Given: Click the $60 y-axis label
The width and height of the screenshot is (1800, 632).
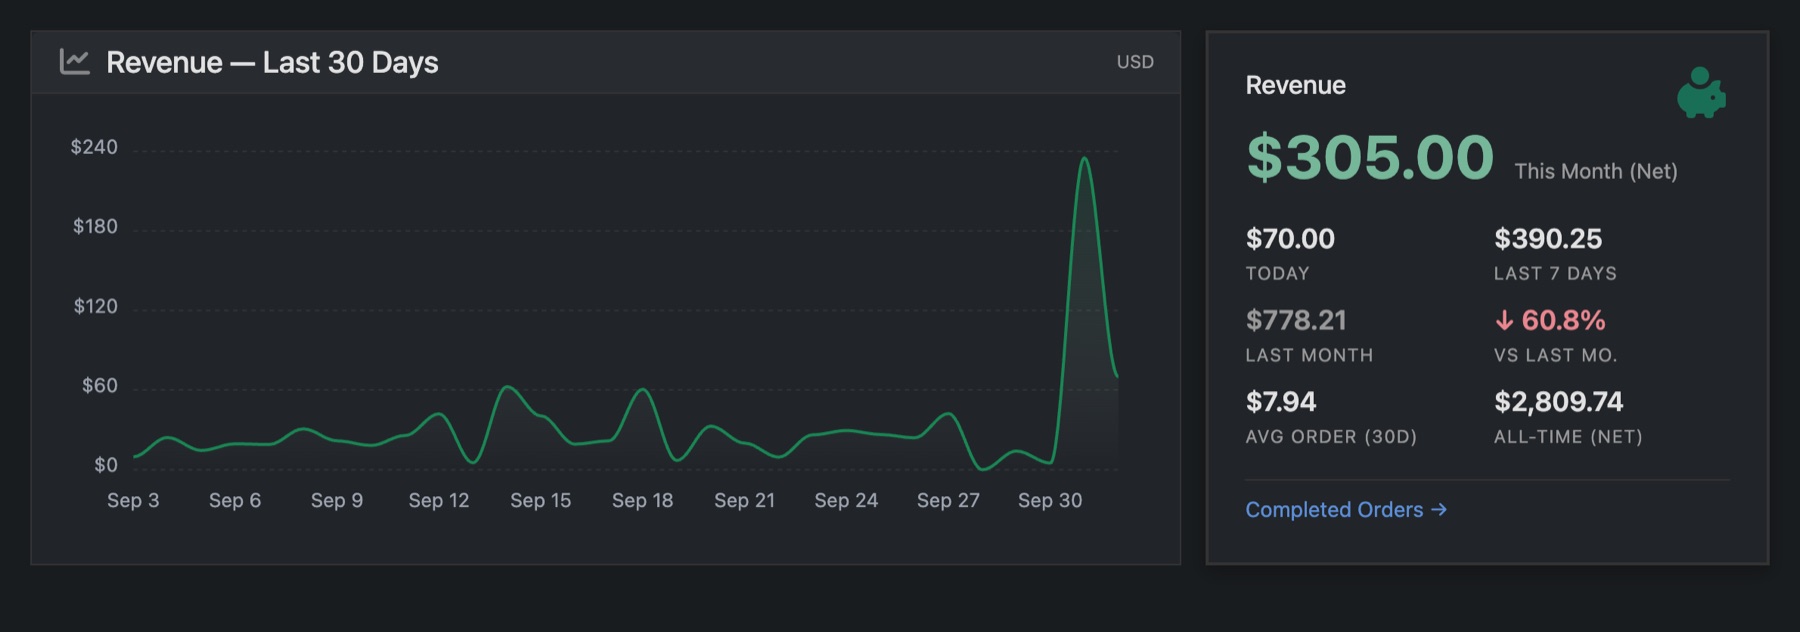Looking at the screenshot, I should (100, 386).
